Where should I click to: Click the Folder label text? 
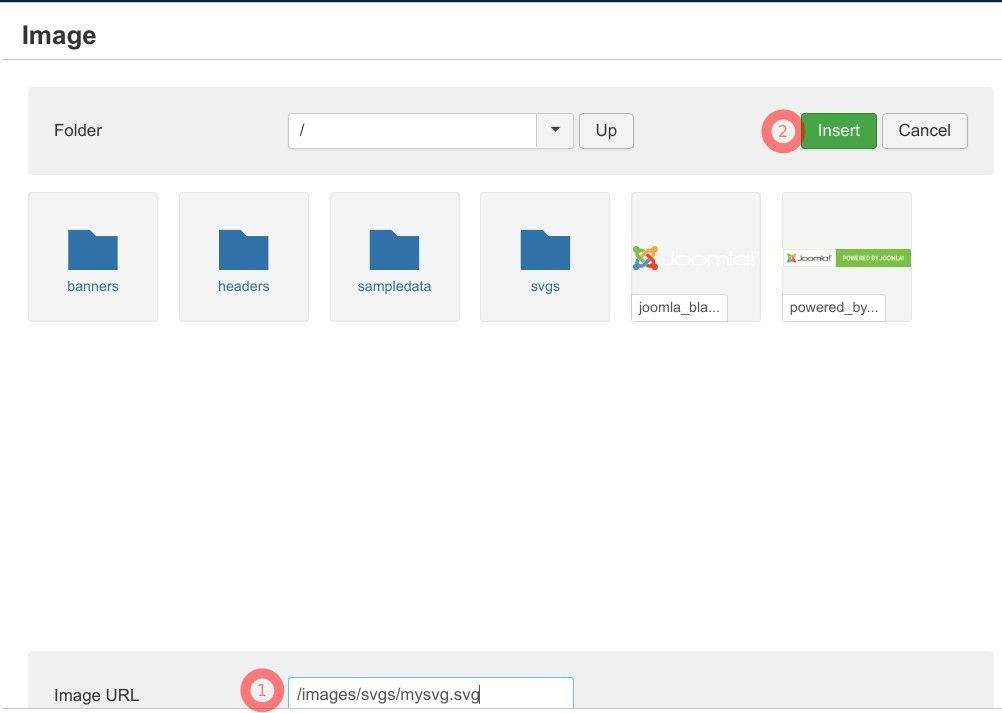(x=78, y=130)
